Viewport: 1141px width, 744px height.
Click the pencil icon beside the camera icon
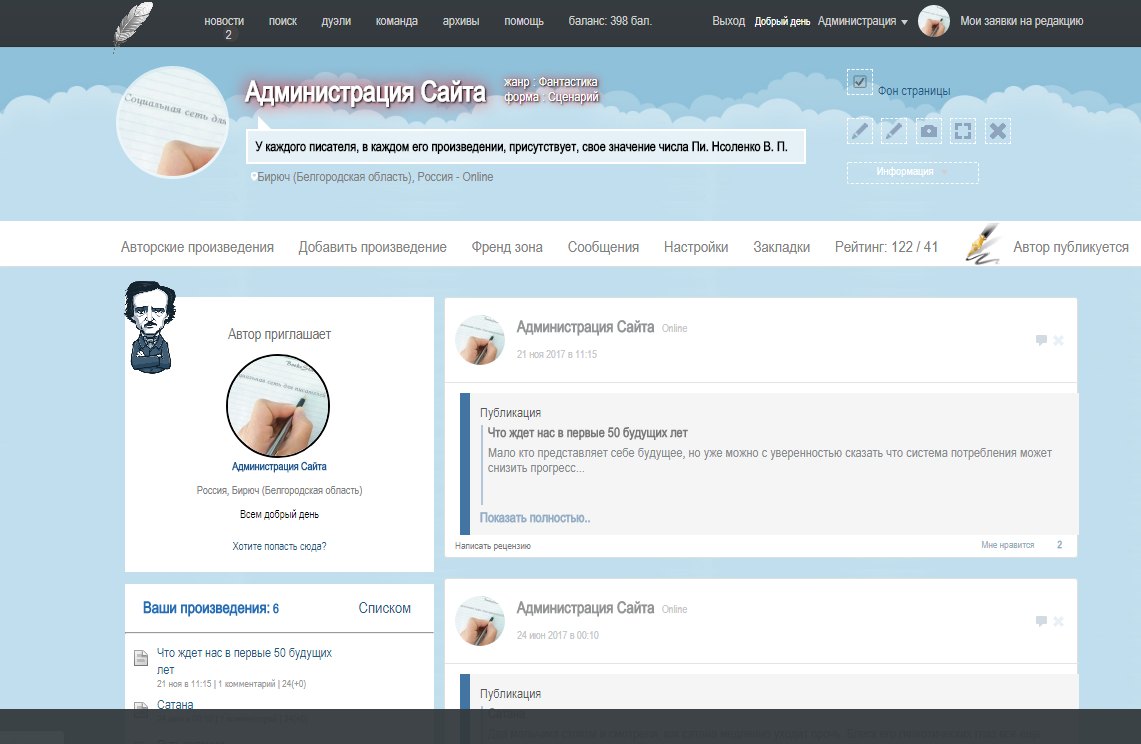[x=894, y=131]
